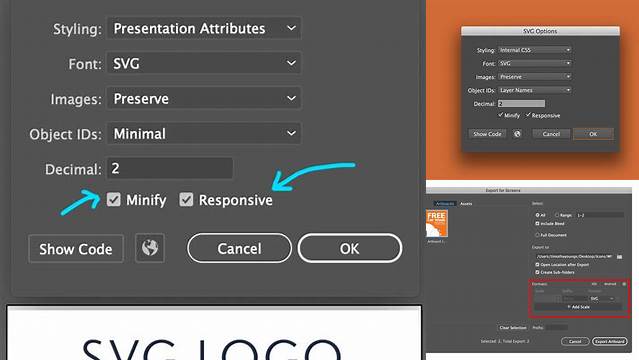Open Object IDs dropdown showing Minimal
The image size is (639, 360).
(204, 133)
